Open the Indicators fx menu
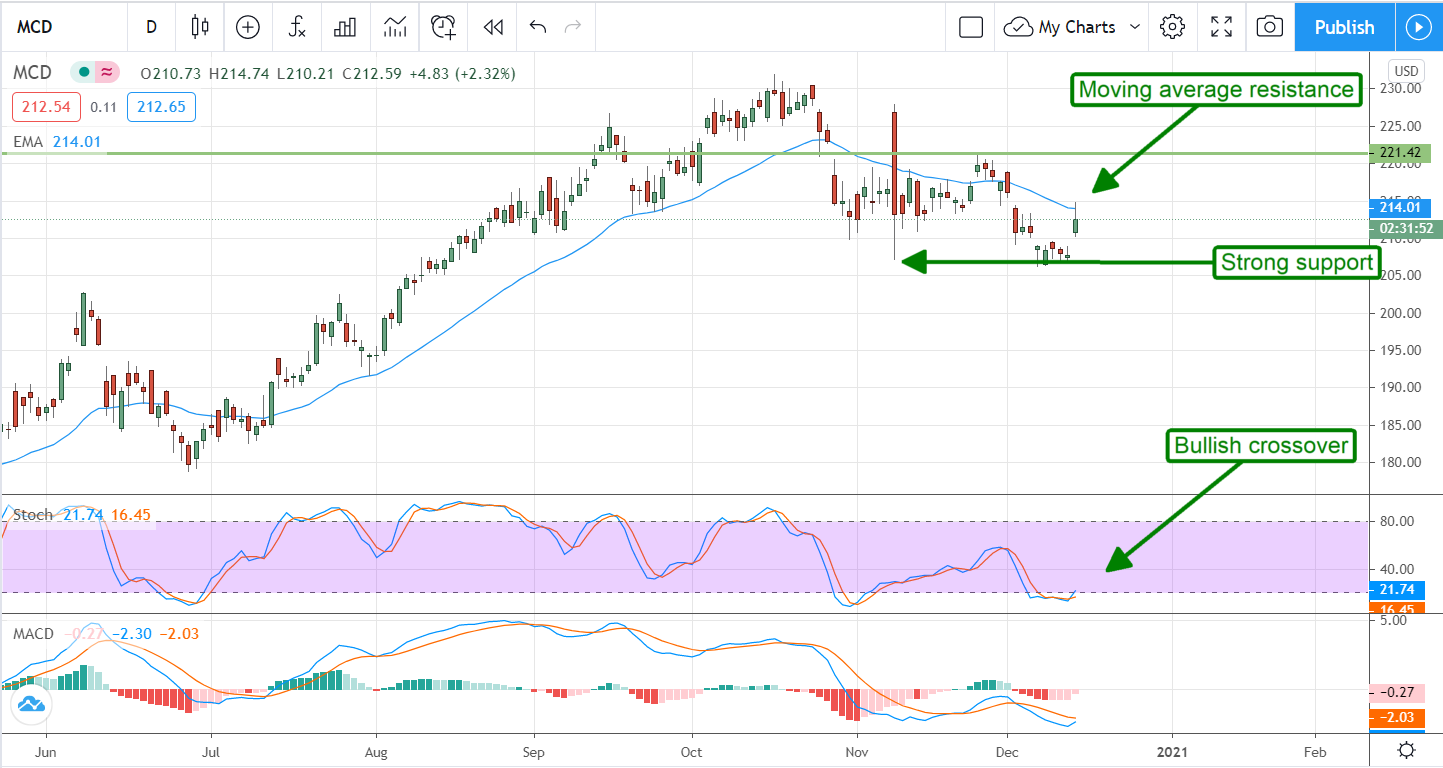This screenshot has width=1443, height=768. coord(297,27)
